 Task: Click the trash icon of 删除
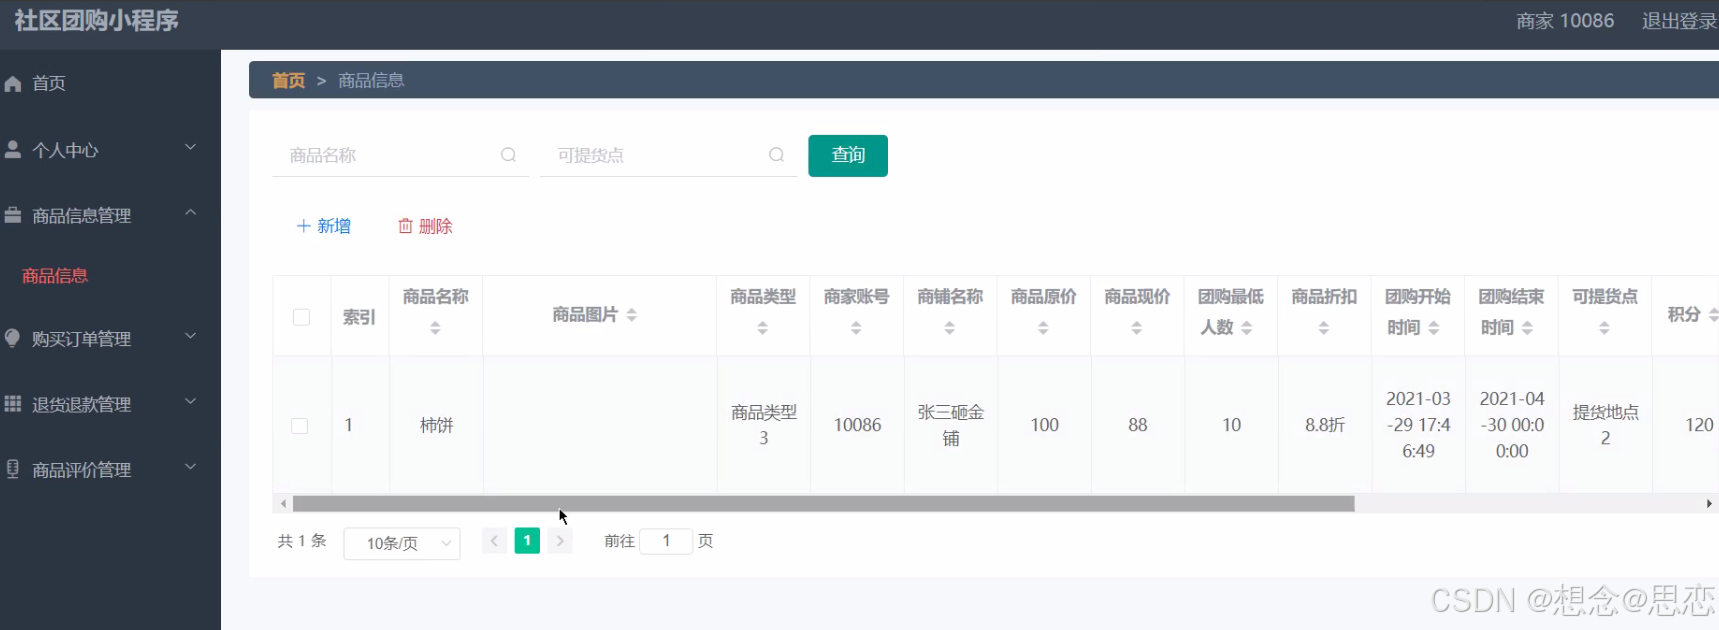(405, 226)
